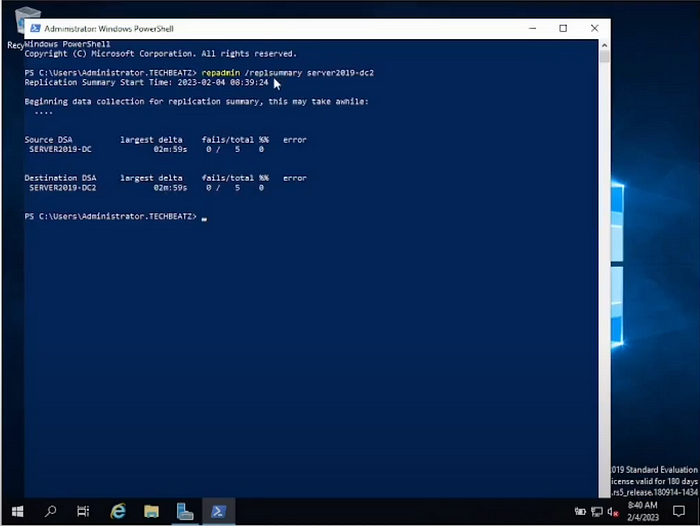Viewport: 700px width, 526px height.
Task: Open the network tray icon
Action: point(597,512)
